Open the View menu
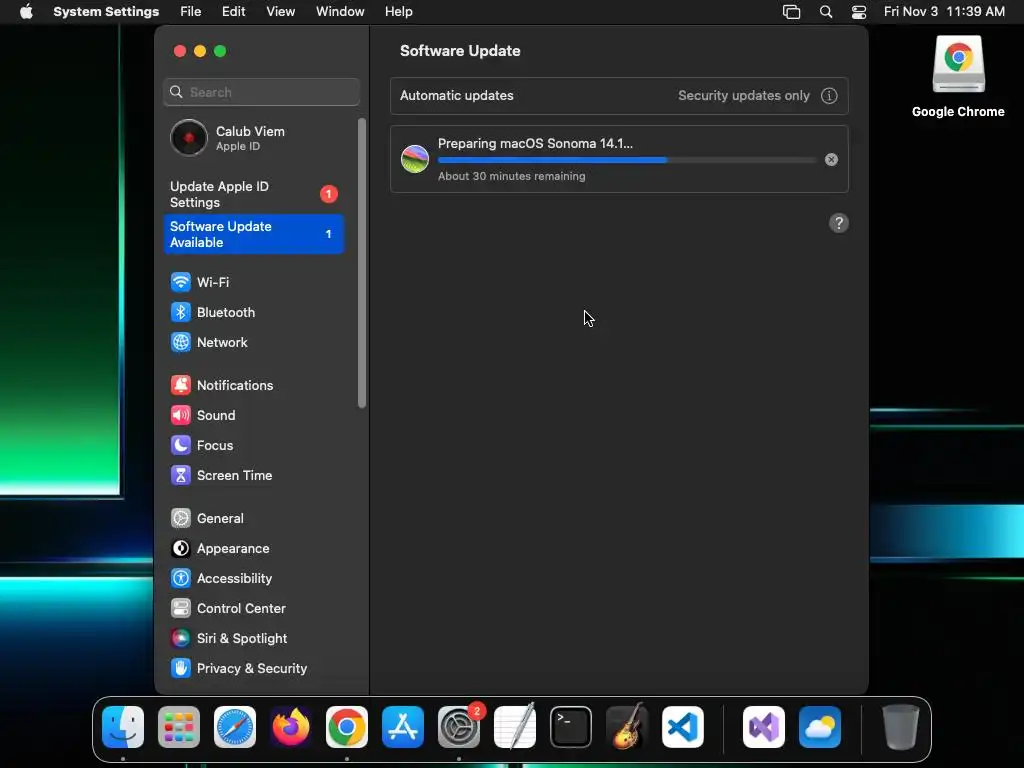 tap(280, 12)
